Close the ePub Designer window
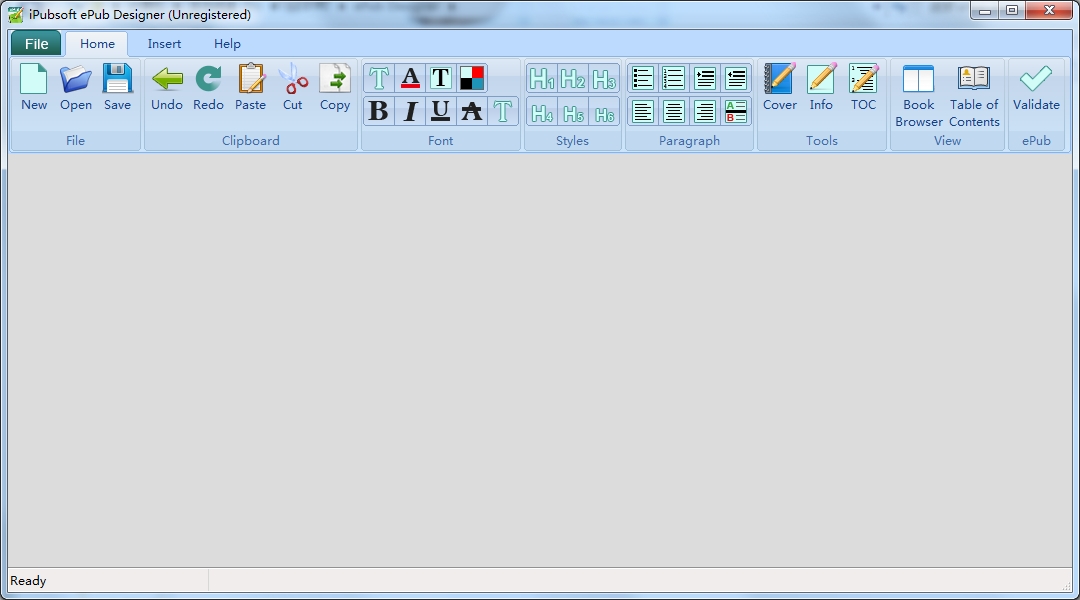 pos(1049,11)
